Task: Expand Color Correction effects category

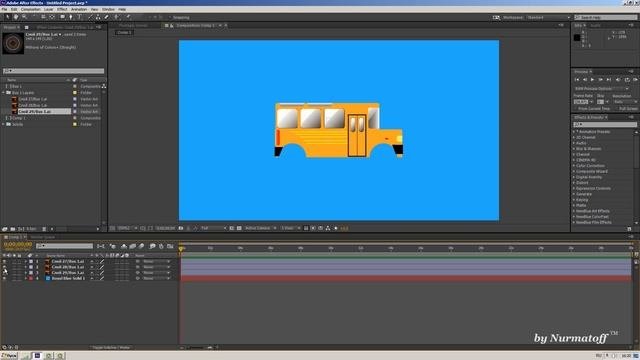Action: (x=573, y=166)
